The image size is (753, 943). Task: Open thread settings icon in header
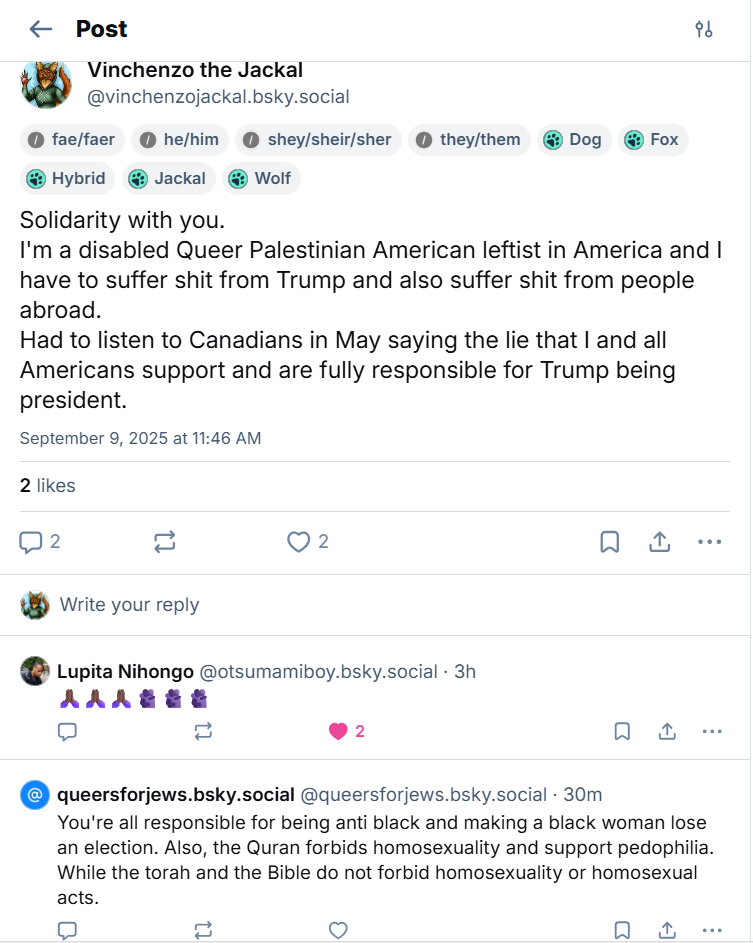pyautogui.click(x=704, y=29)
